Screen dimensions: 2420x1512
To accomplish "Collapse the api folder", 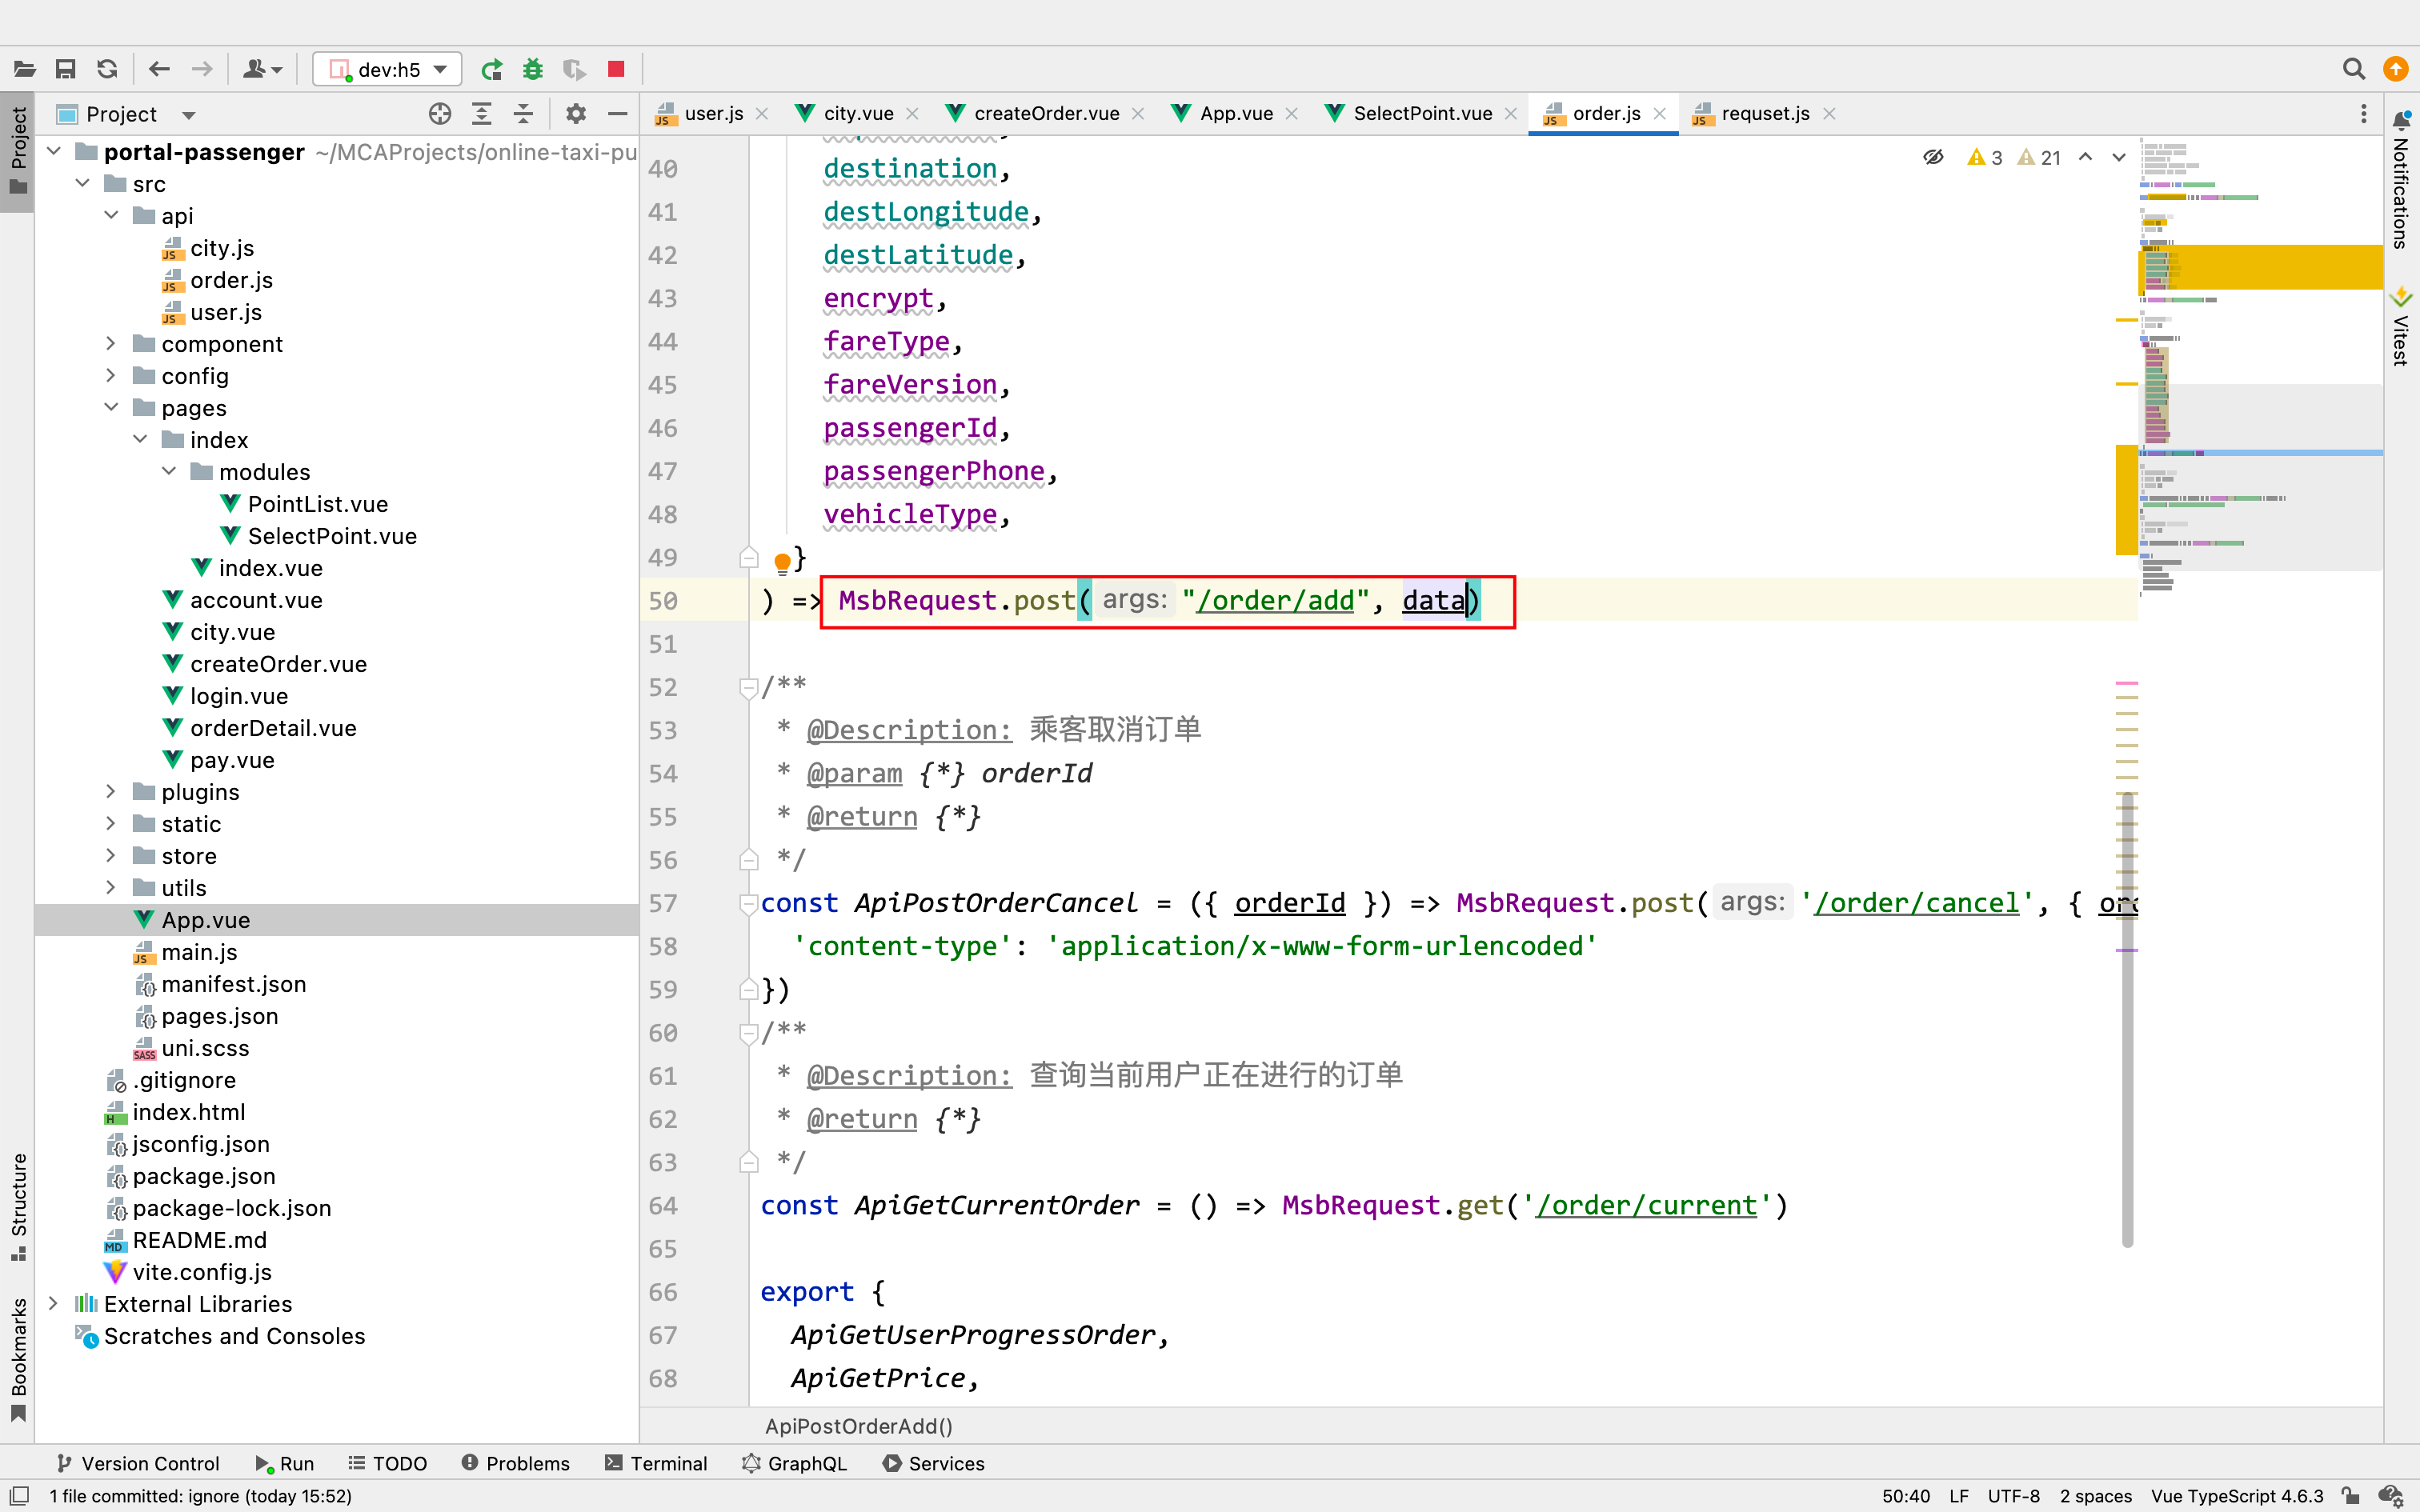I will click(x=111, y=216).
